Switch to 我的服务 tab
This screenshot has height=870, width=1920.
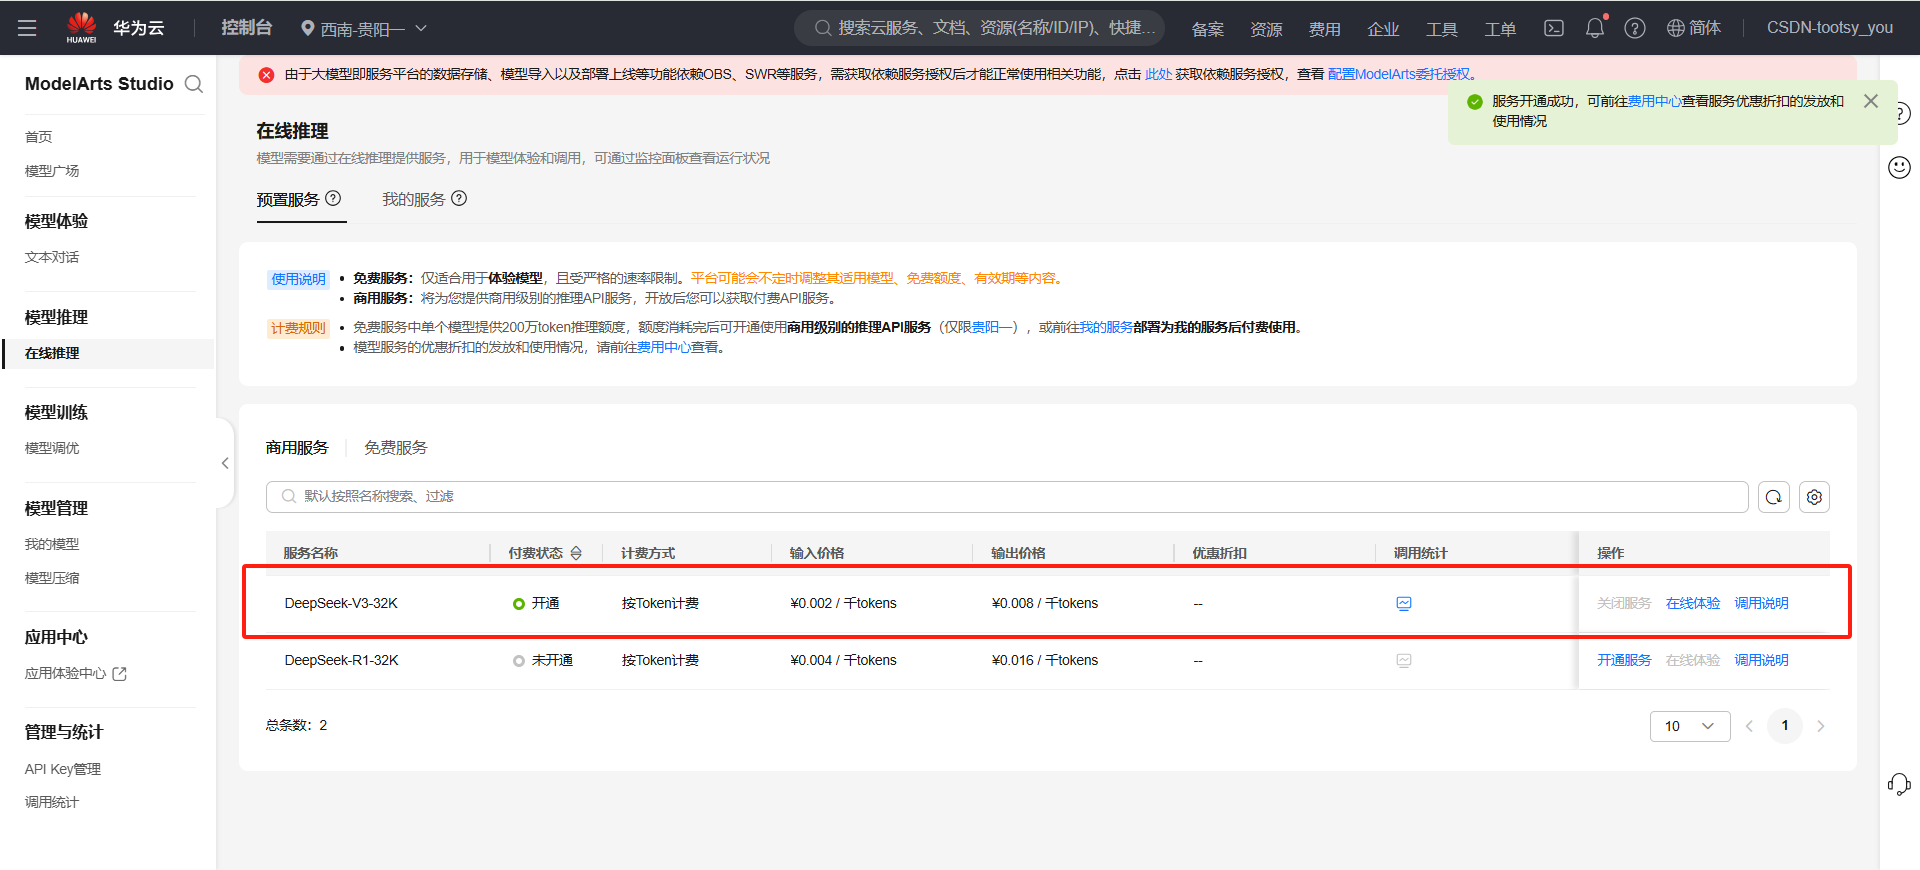pyautogui.click(x=413, y=199)
